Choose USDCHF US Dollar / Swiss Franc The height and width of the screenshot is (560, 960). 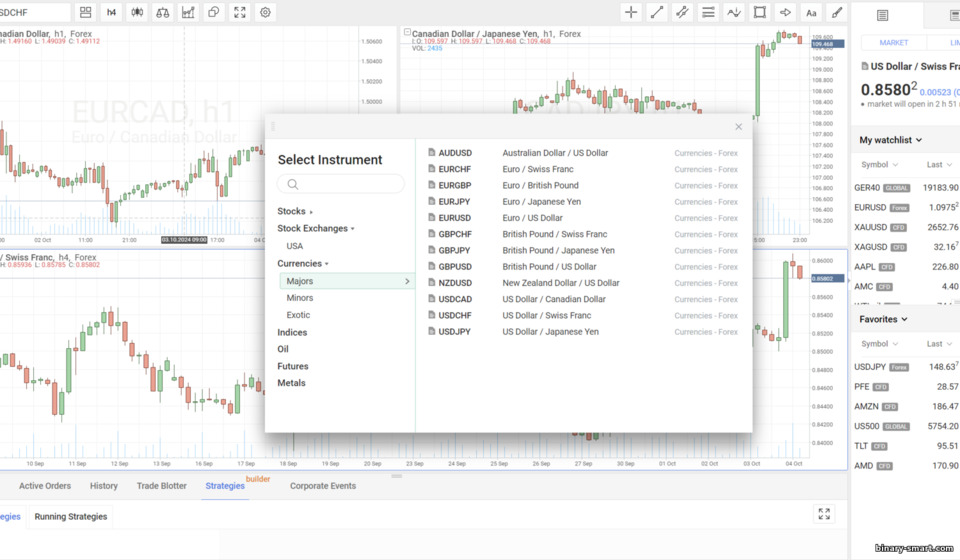point(583,315)
